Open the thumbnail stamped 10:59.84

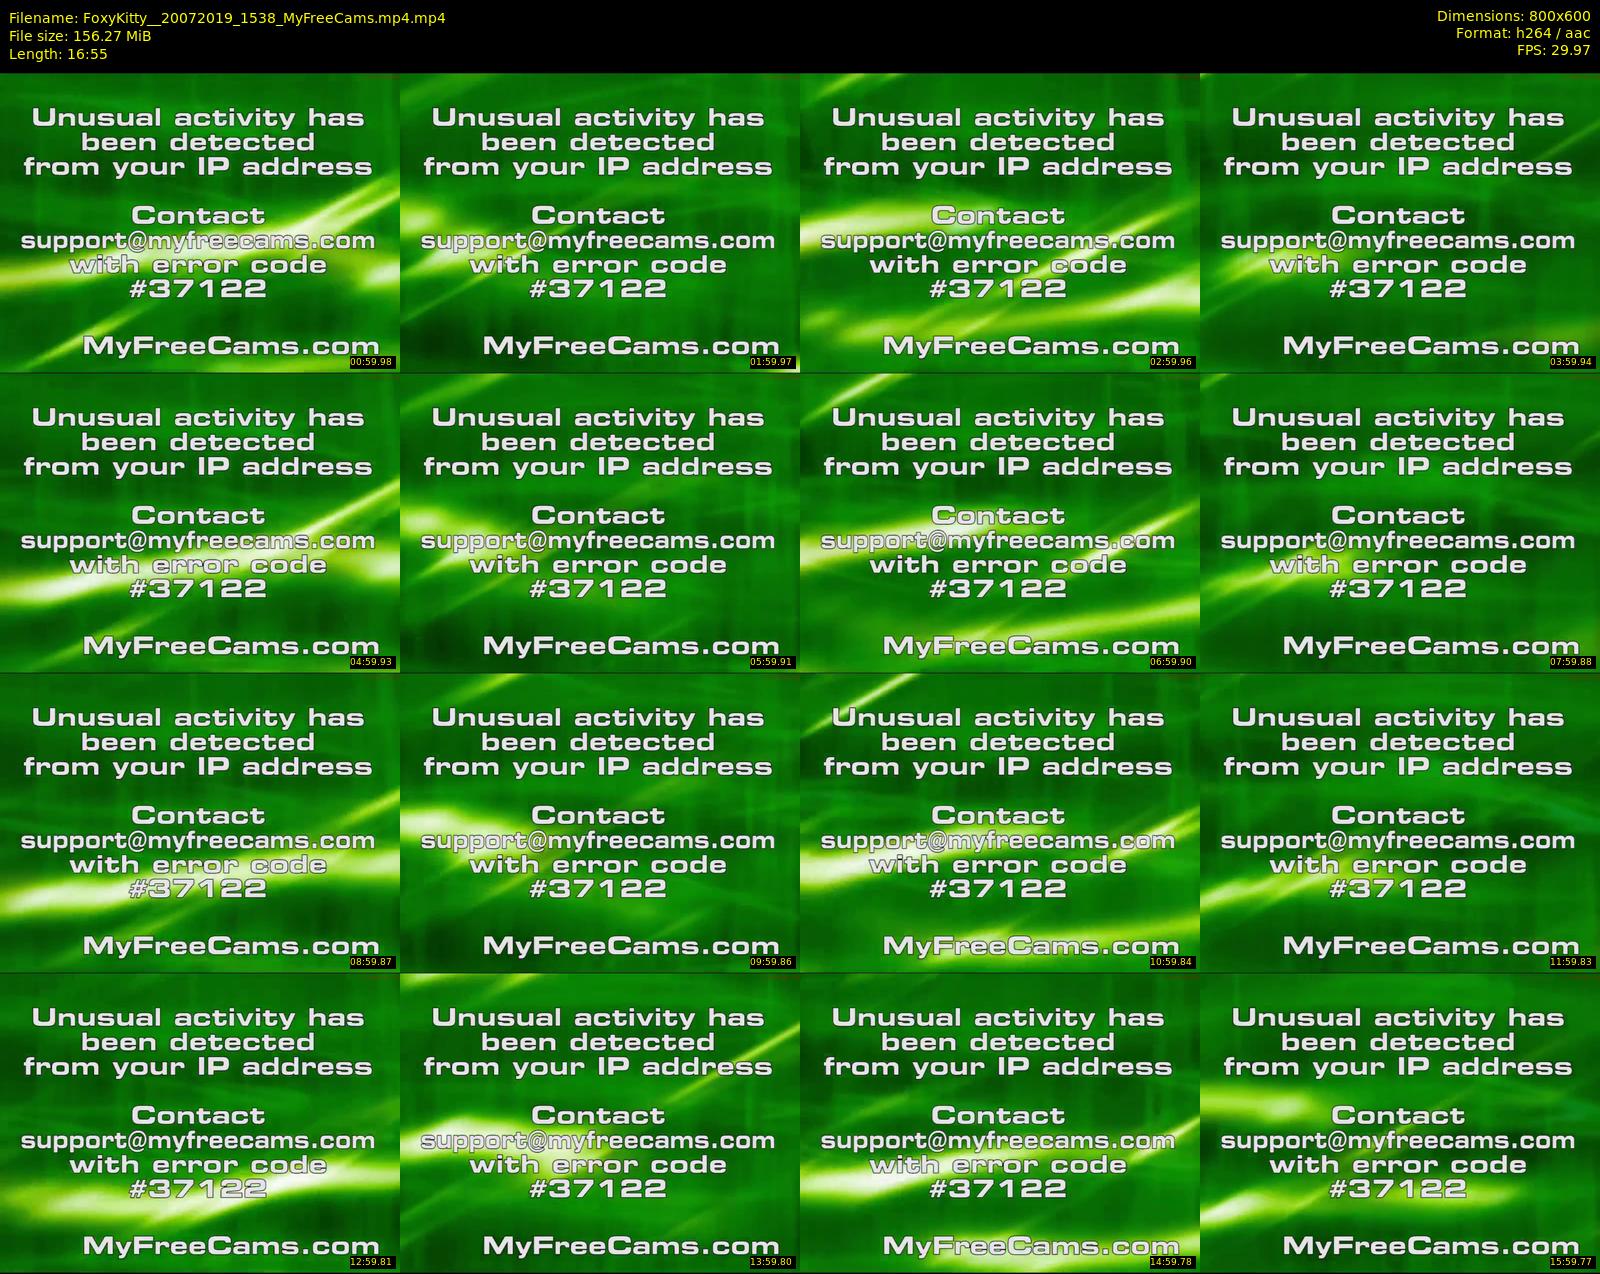(999, 822)
